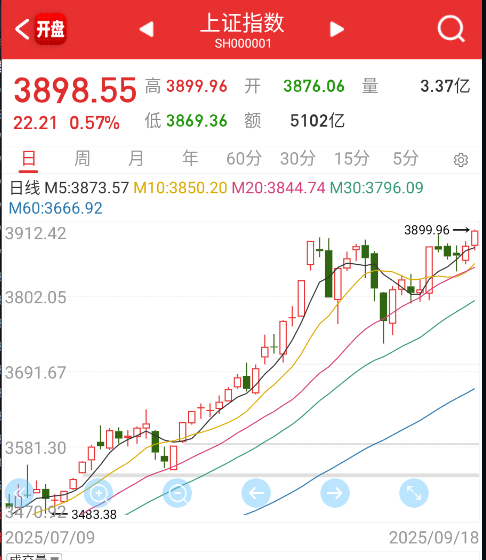486x560 pixels.
Task: Jump to earliest data with double-left circle
Action: [19, 493]
